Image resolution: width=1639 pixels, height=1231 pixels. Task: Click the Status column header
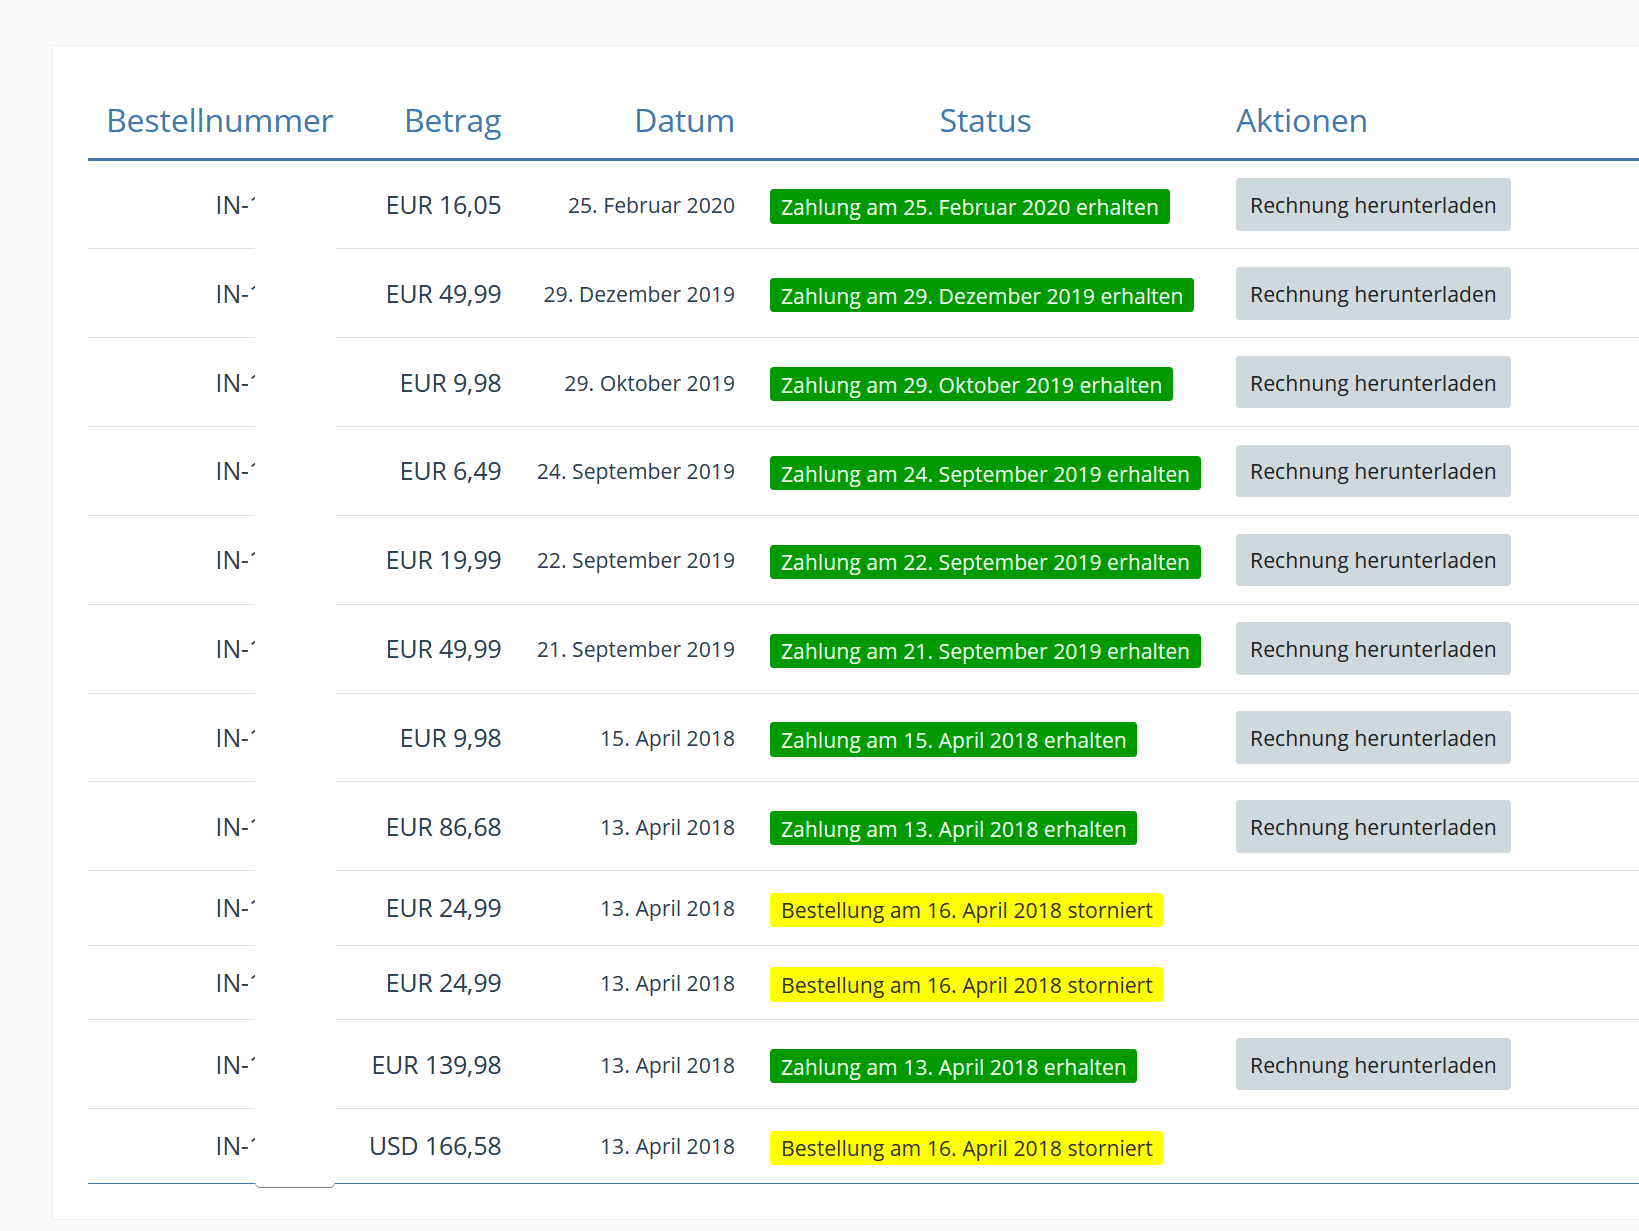click(984, 121)
